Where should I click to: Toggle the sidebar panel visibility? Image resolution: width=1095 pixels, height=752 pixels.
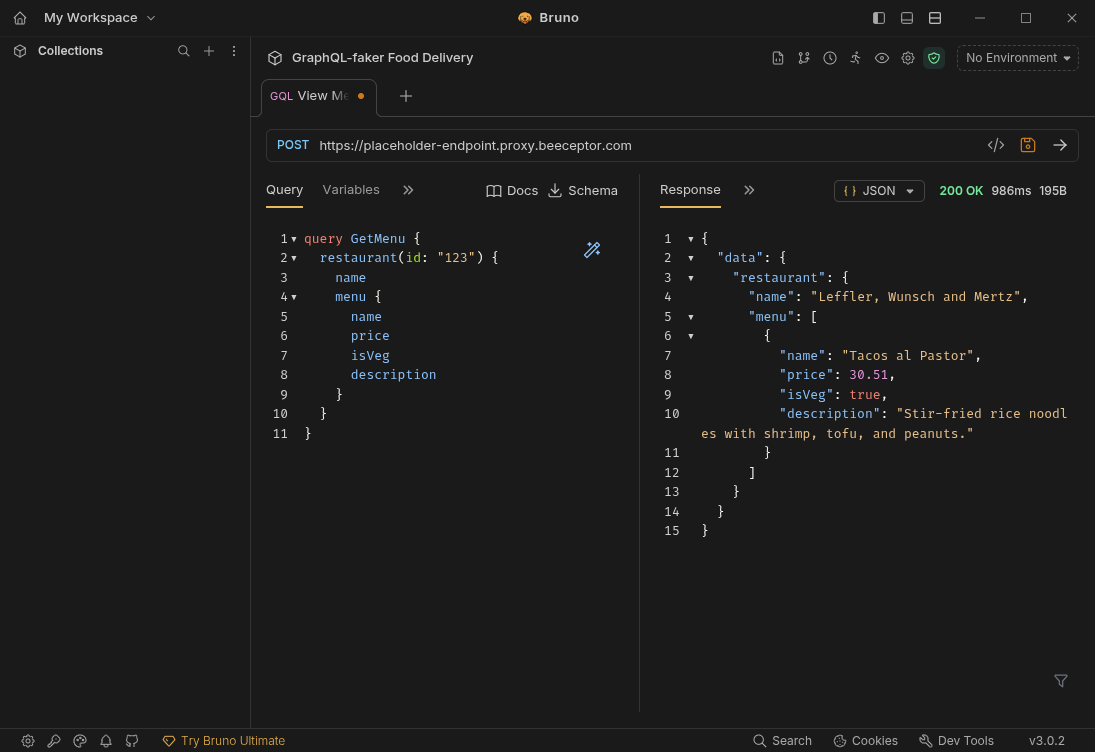click(x=879, y=18)
